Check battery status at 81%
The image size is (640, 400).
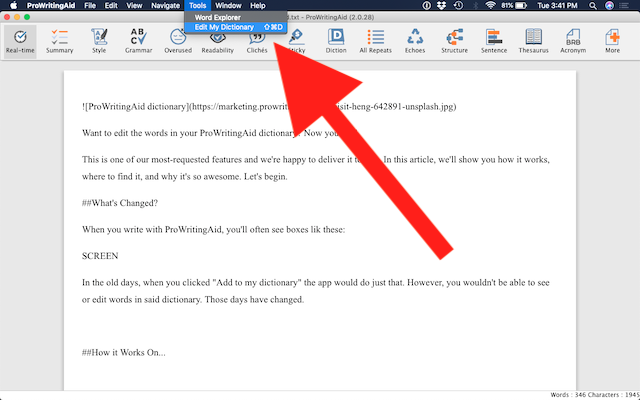pyautogui.click(x=514, y=5)
